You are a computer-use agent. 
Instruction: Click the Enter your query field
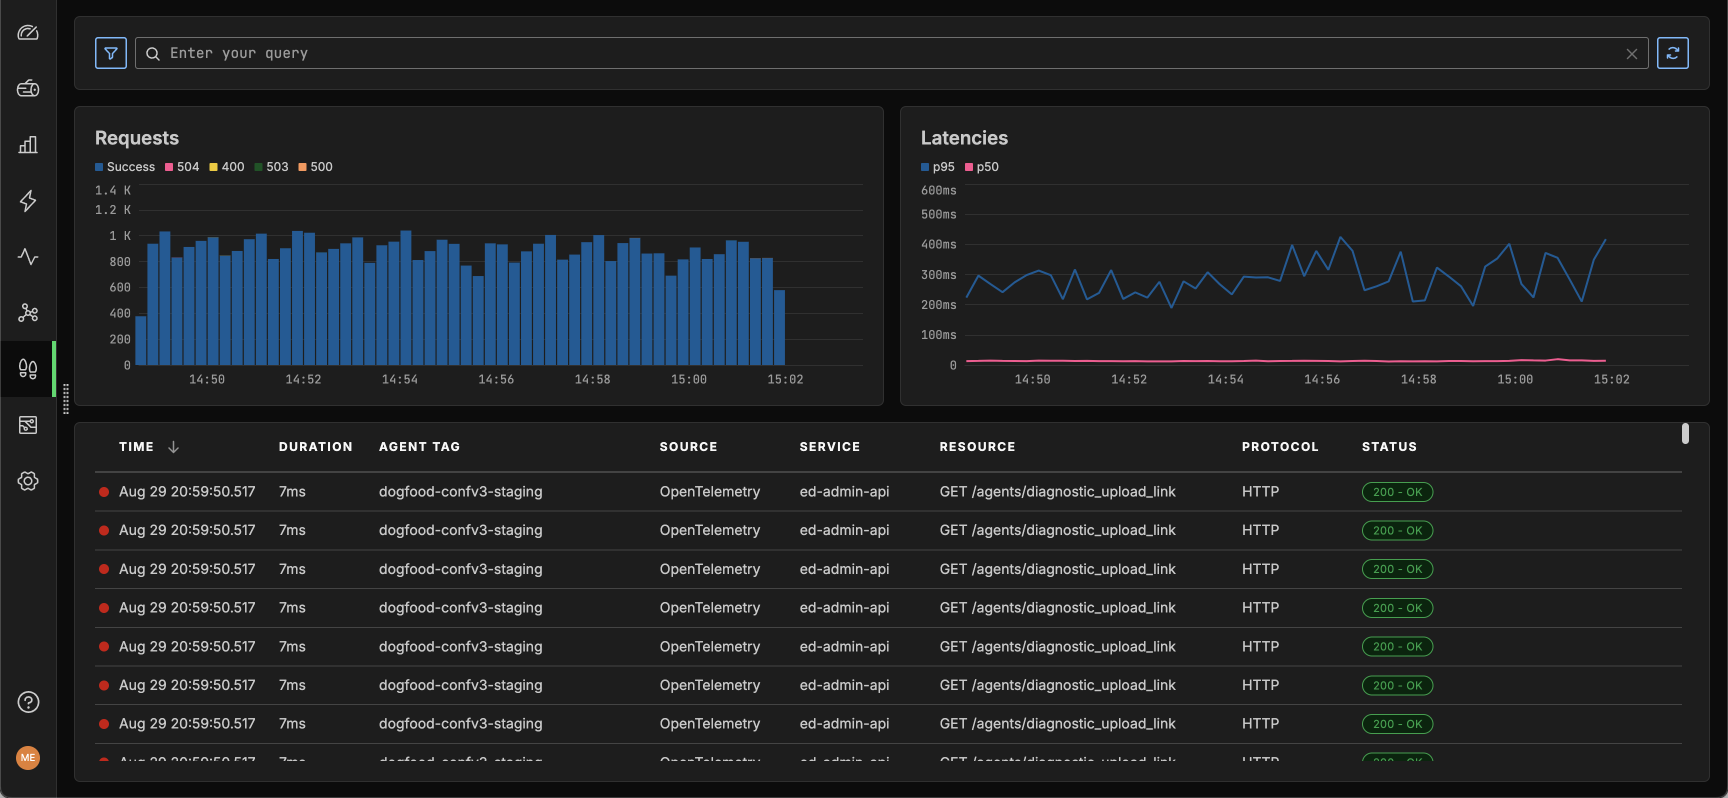(880, 53)
